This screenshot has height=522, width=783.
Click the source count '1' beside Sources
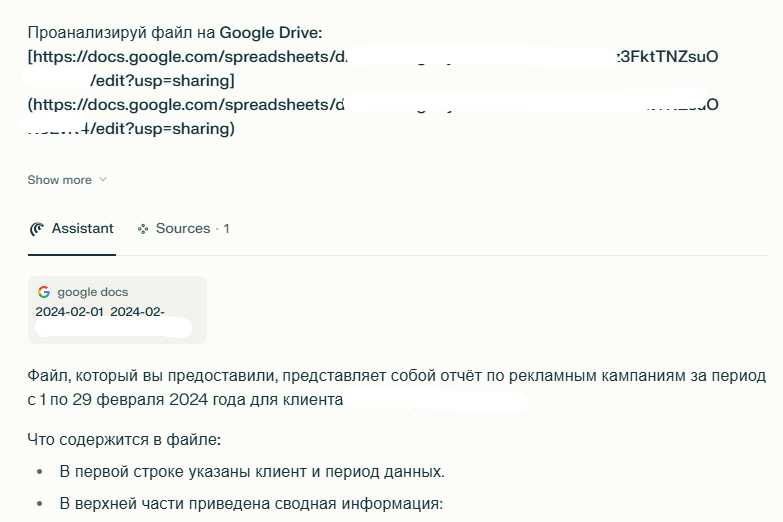tap(226, 229)
